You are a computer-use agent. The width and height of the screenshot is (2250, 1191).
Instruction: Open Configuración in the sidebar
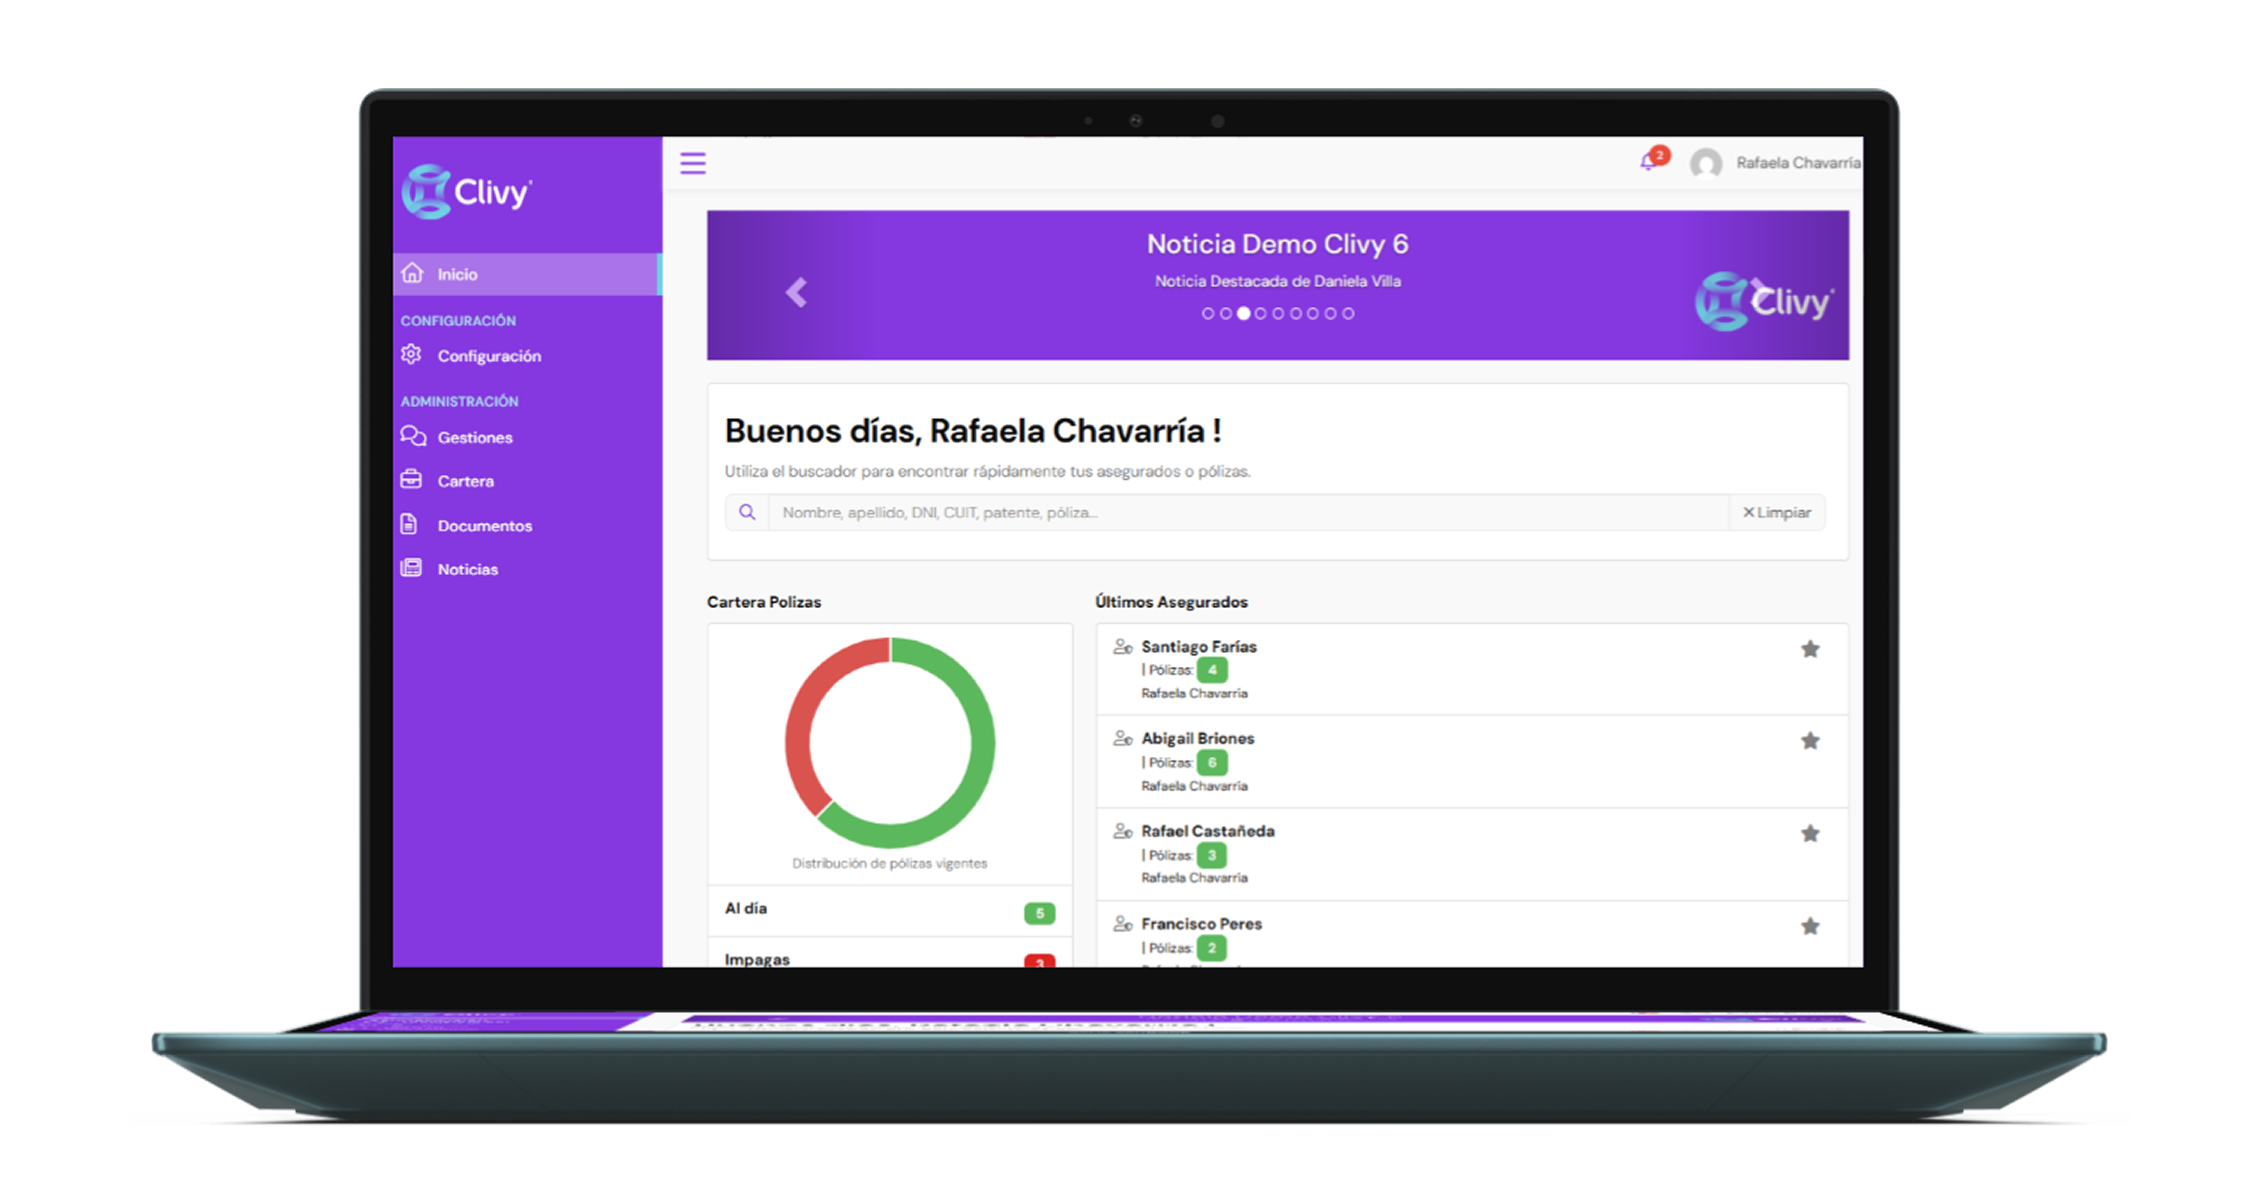(x=488, y=356)
